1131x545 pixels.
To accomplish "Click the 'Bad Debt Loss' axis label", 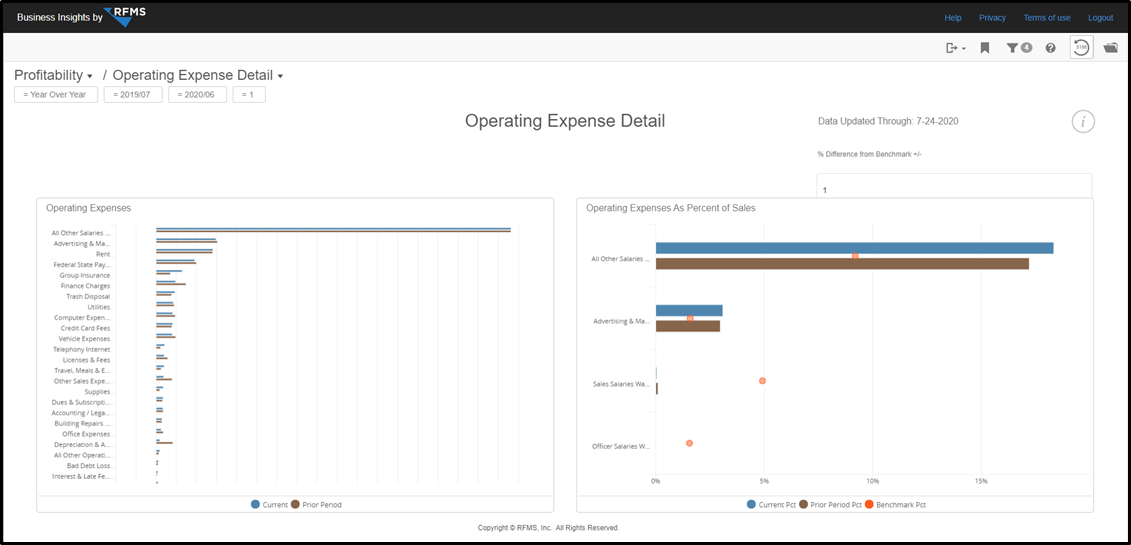I will pyautogui.click(x=89, y=466).
